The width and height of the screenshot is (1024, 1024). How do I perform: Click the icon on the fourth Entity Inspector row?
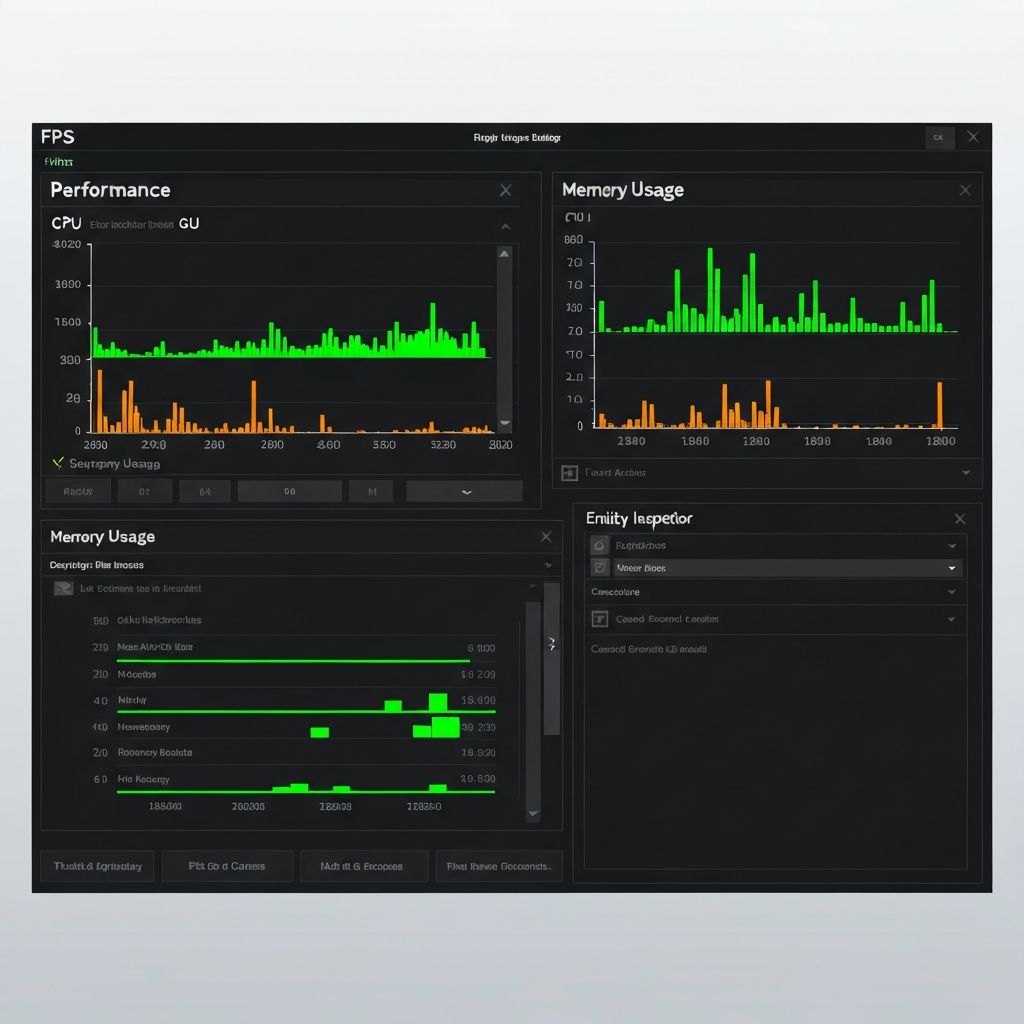tap(599, 619)
